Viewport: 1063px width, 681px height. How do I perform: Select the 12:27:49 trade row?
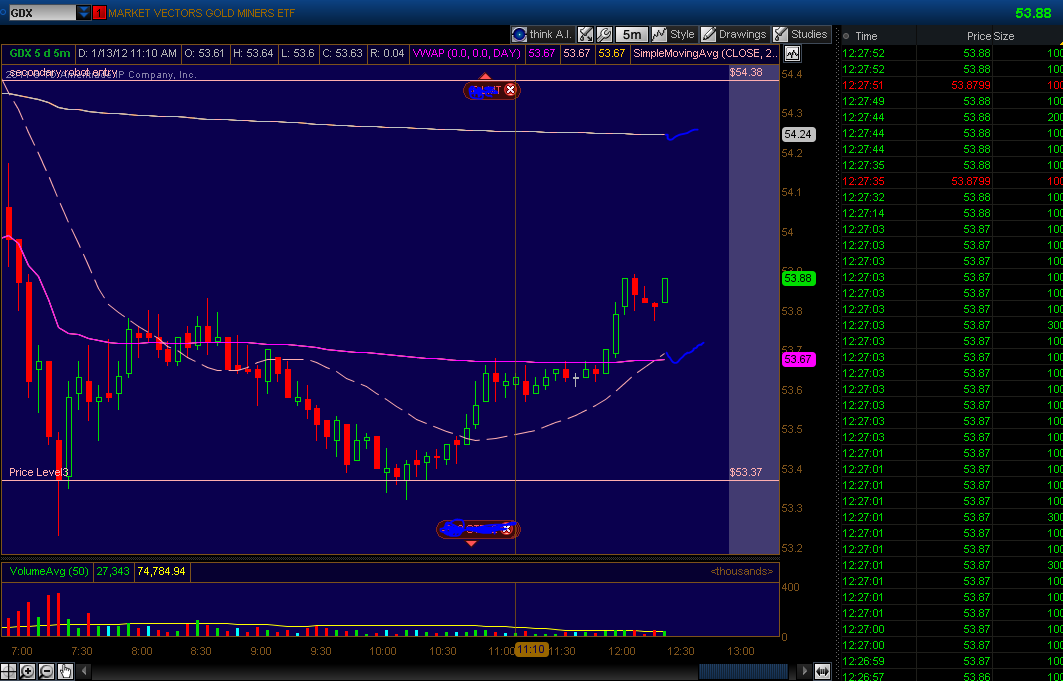pos(952,101)
